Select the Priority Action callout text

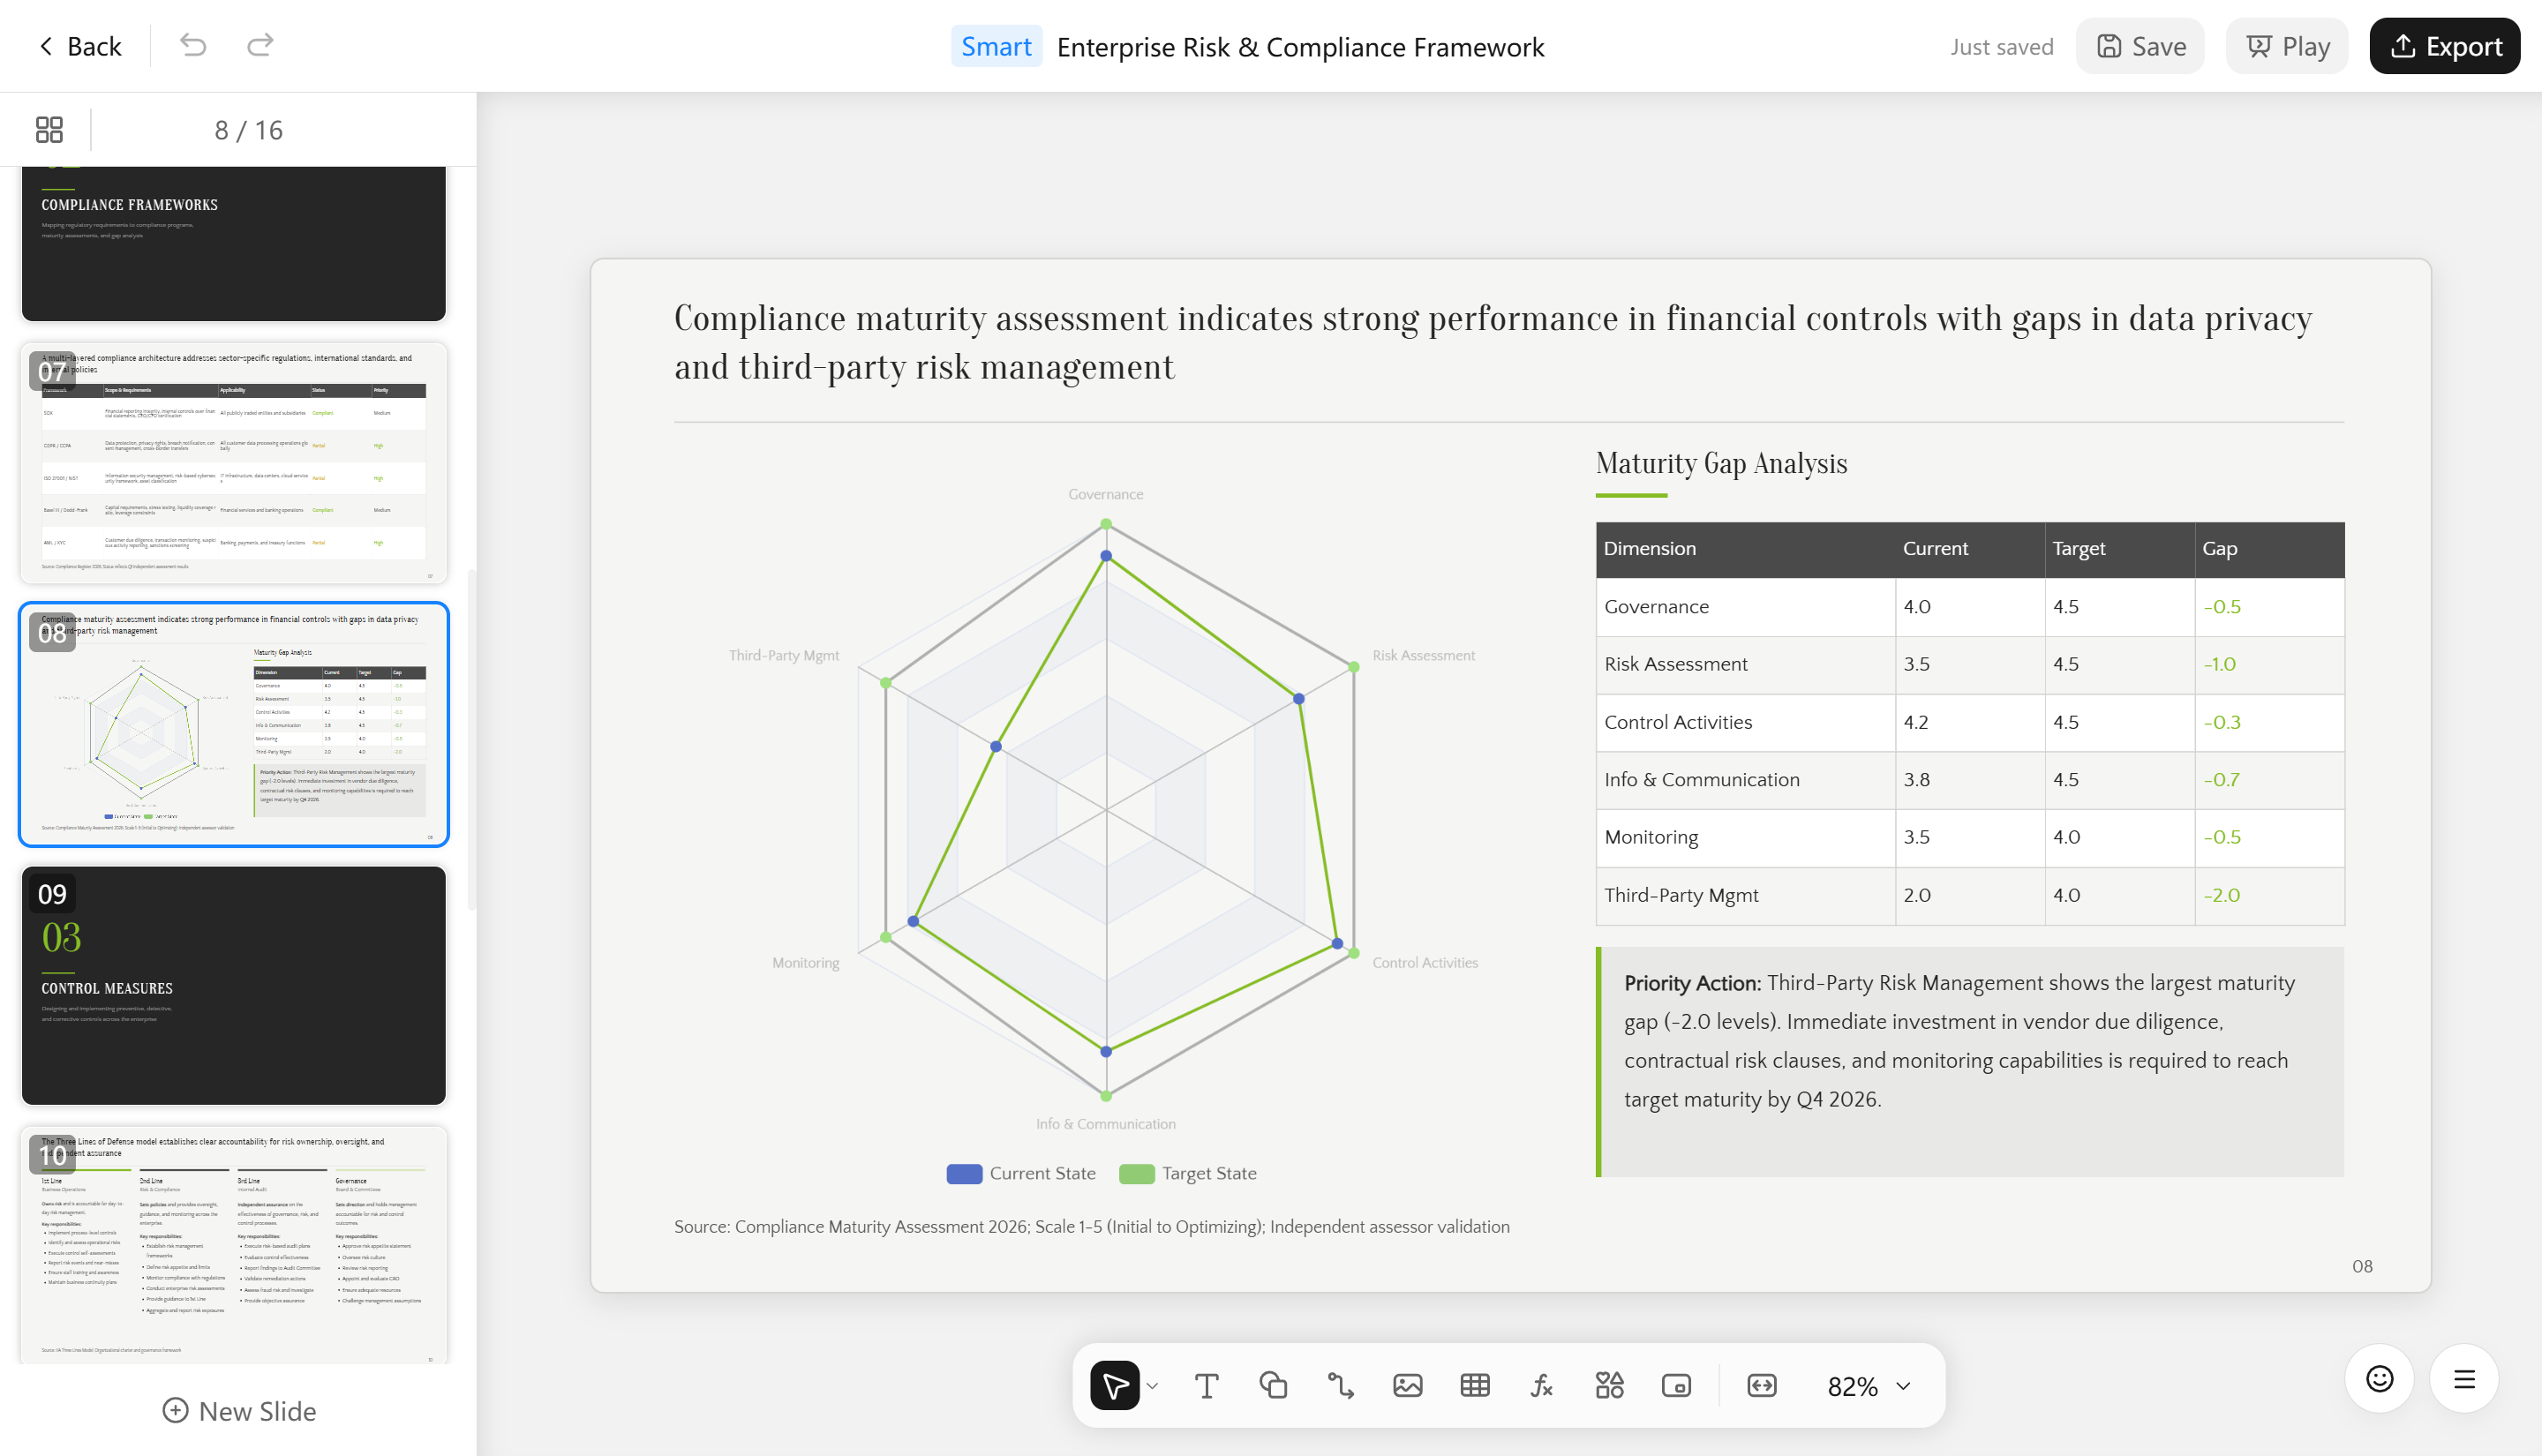pyautogui.click(x=1960, y=1041)
